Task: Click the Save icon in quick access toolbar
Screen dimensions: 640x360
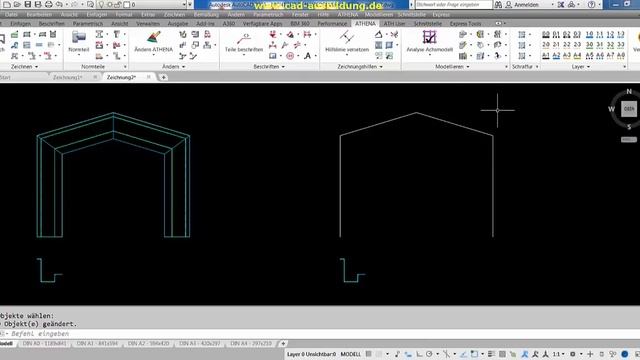Action: [x=28, y=4]
